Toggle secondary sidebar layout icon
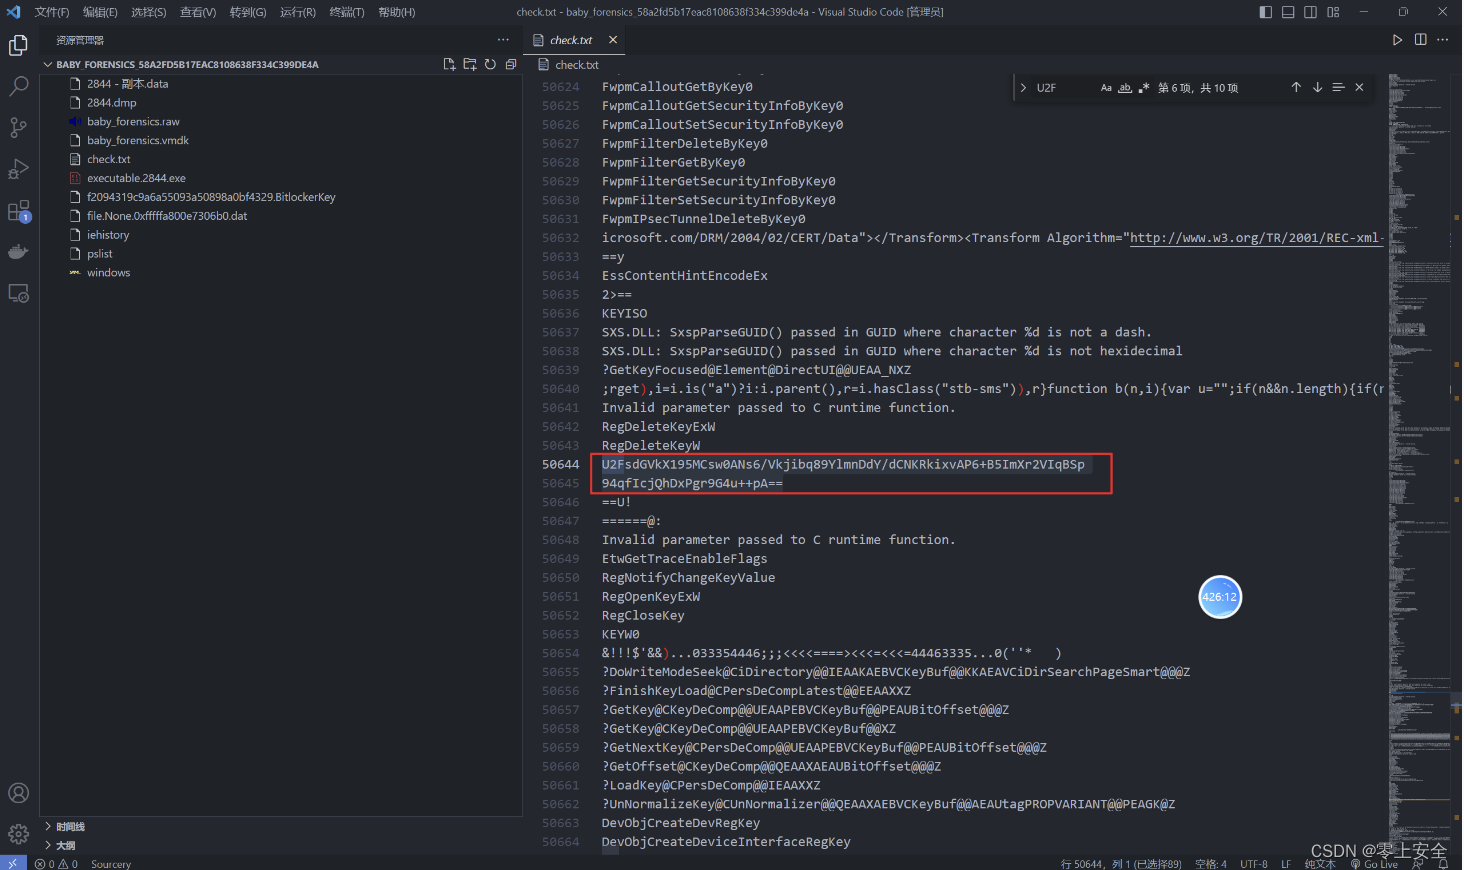Image resolution: width=1464 pixels, height=870 pixels. [1310, 12]
